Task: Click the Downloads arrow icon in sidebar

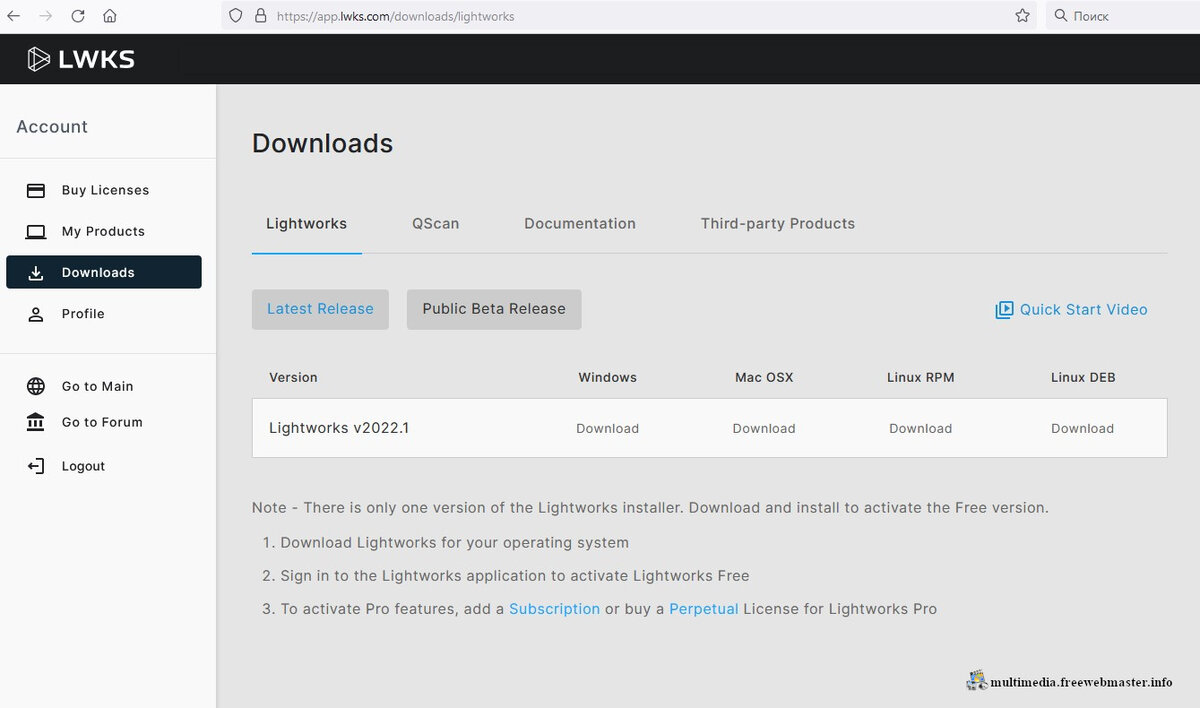Action: click(x=36, y=273)
